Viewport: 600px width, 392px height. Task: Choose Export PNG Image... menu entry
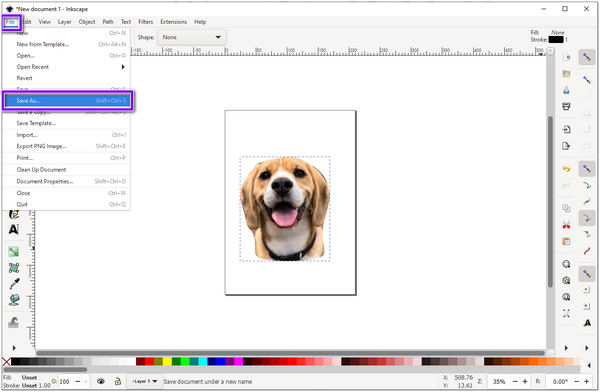[67, 146]
